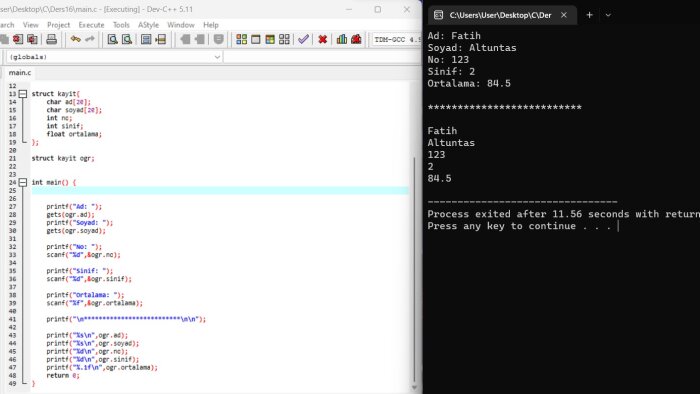Screen dimensions: 700x394
Task: Click the 'struct kayit ogr;' code line
Action: point(63,158)
